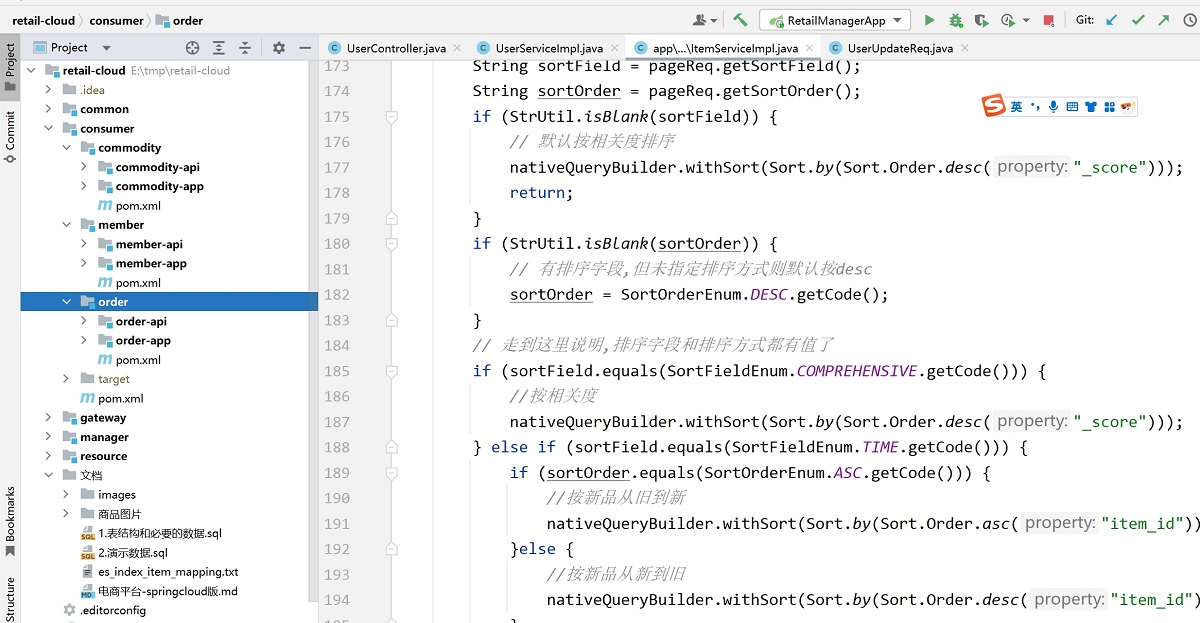Expand the .idea folder
1200x623 pixels.
click(48, 90)
